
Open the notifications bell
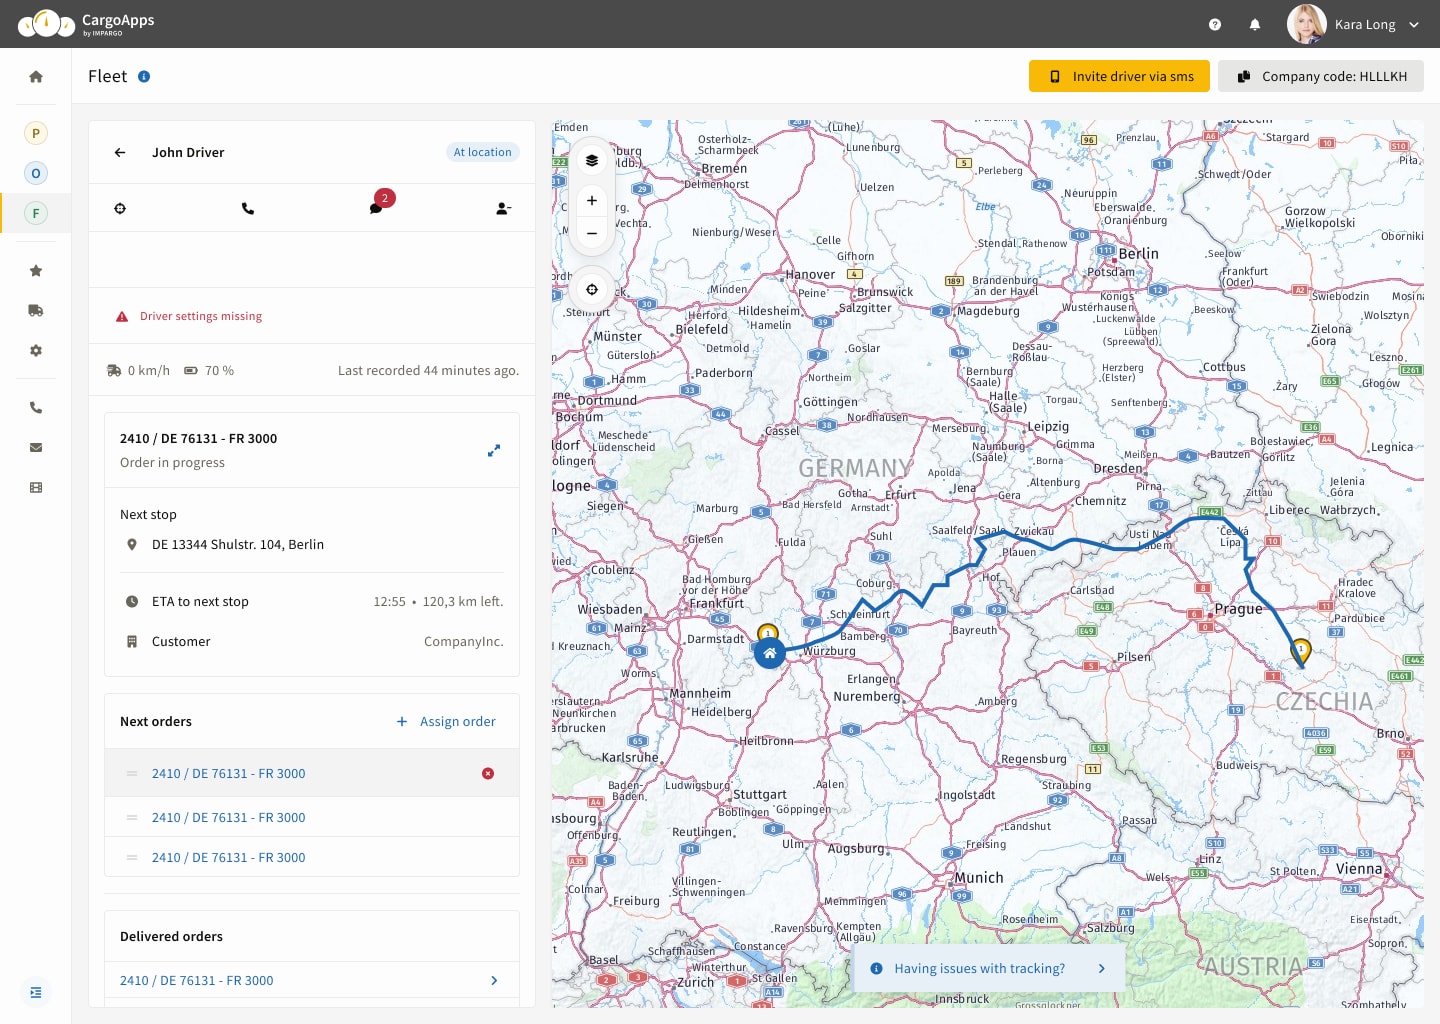point(1255,25)
